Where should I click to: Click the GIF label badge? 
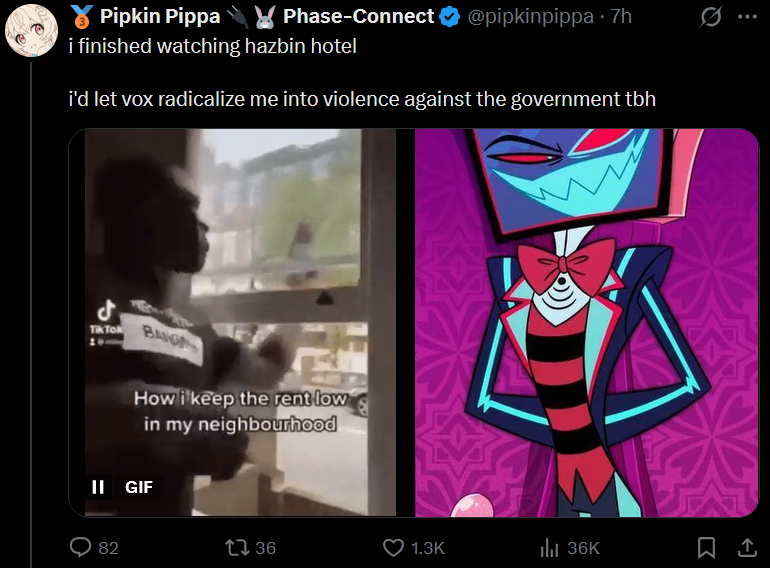tap(138, 487)
